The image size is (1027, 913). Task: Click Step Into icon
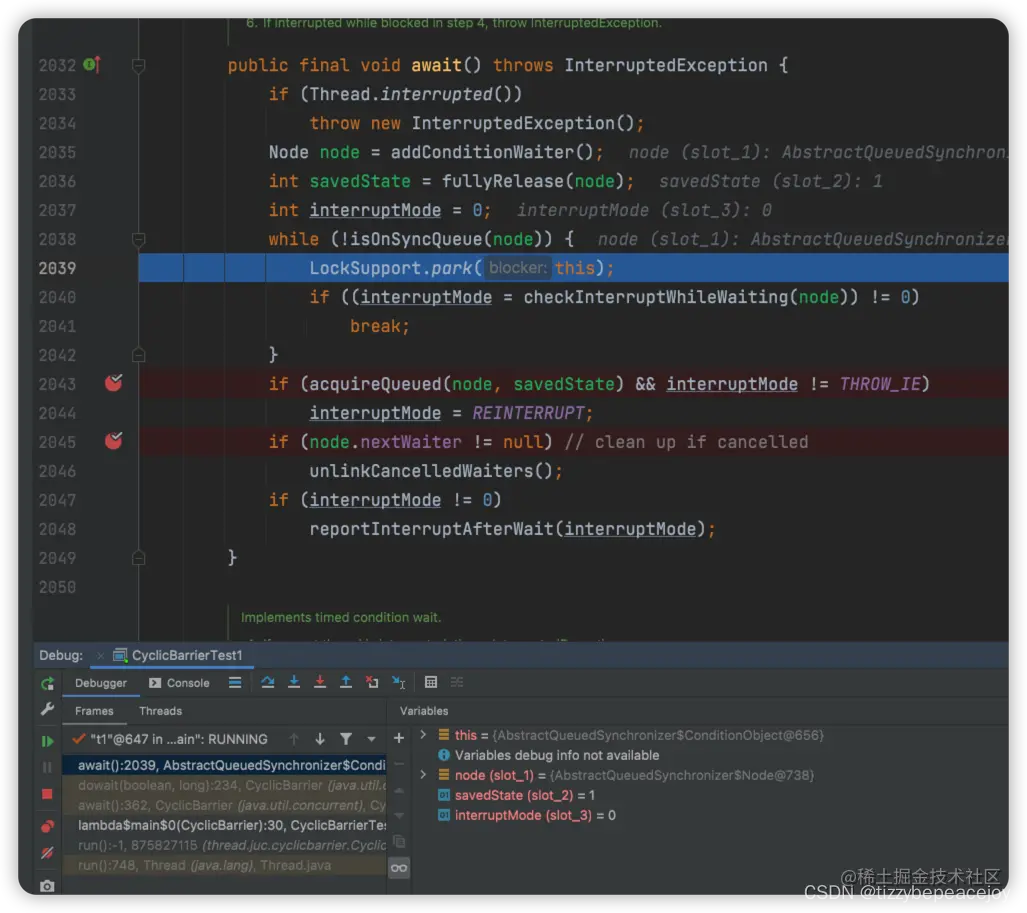(x=294, y=682)
